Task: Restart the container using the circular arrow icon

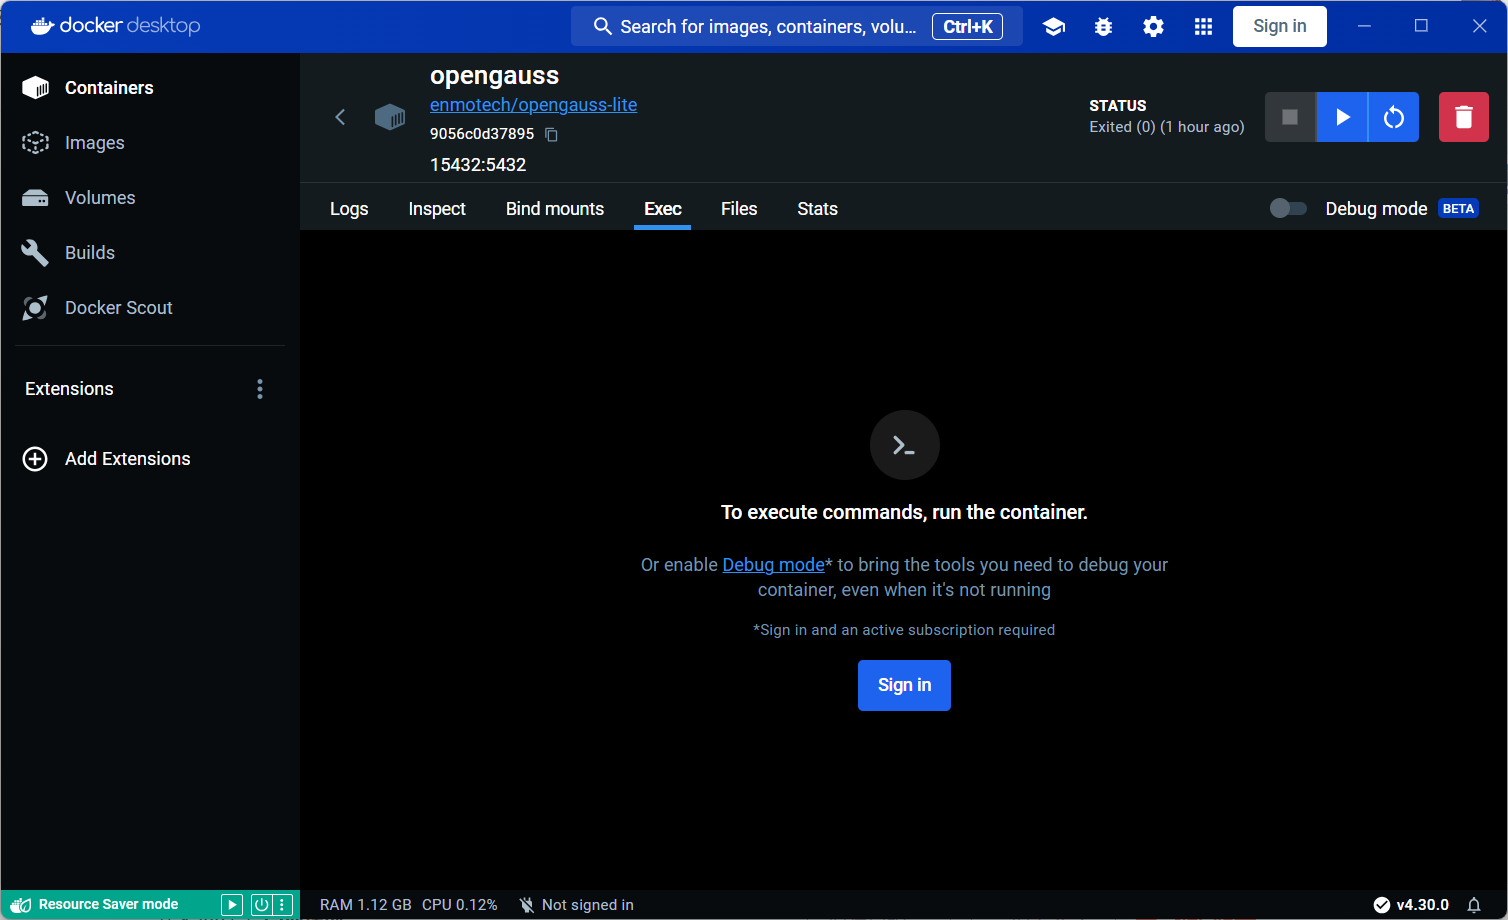Action: click(1393, 116)
